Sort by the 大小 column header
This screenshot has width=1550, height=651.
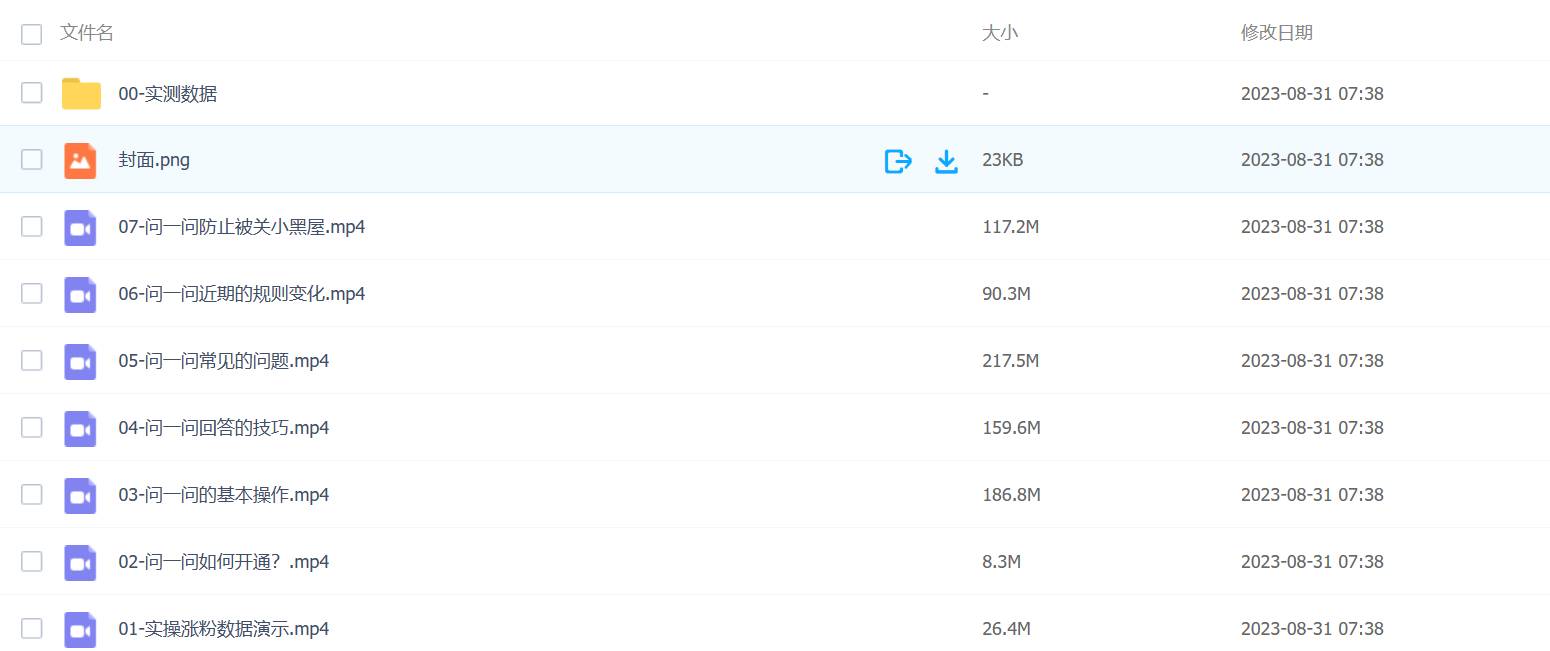coord(1000,33)
